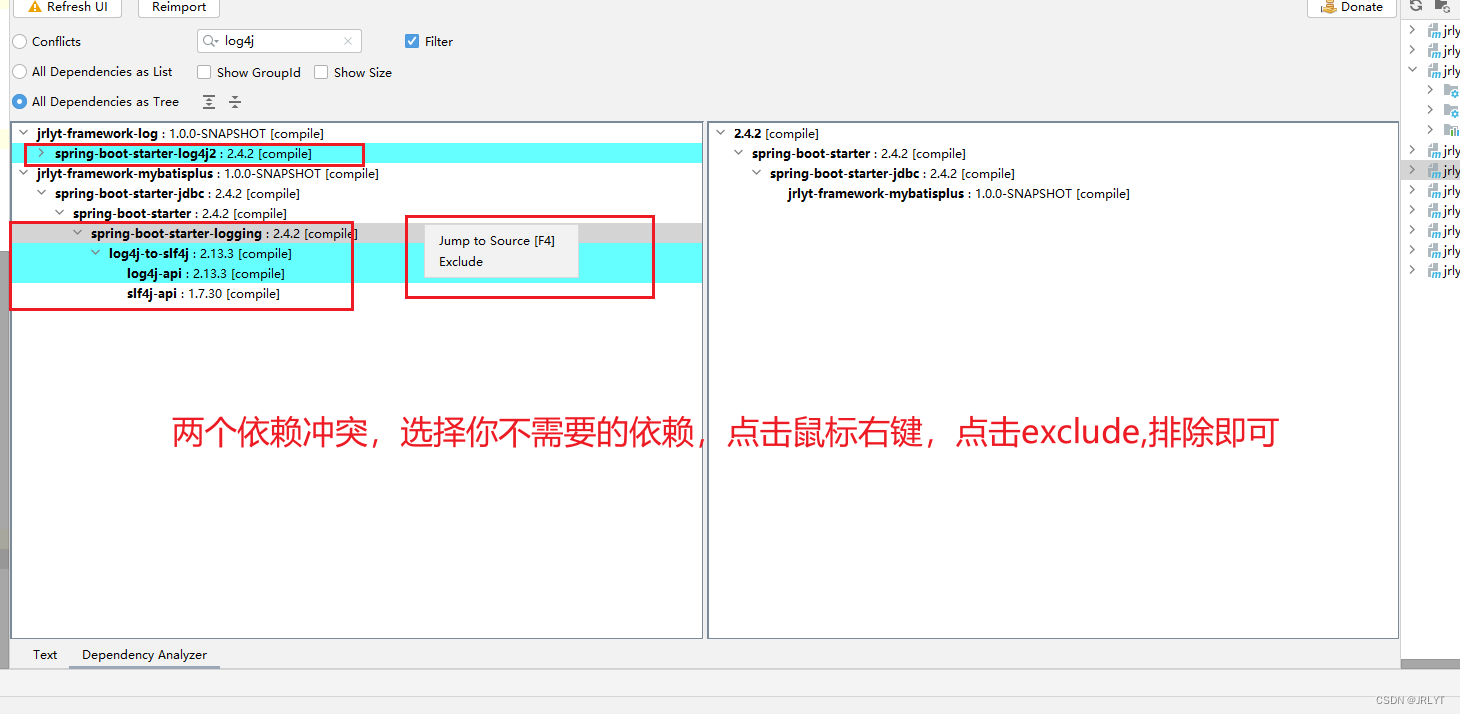Collapse the spring-boot-starter-logging node
The width and height of the screenshot is (1460, 714).
point(78,232)
